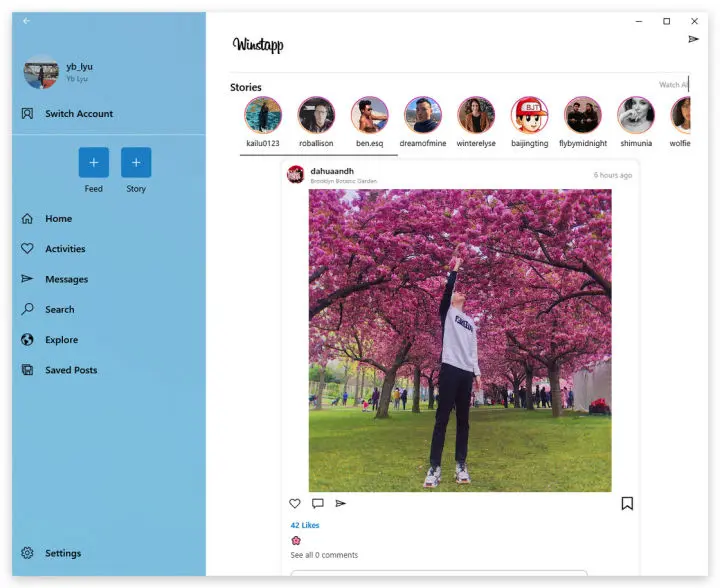This screenshot has width=720, height=588.
Task: Open Saved Posts in sidebar
Action: point(108,370)
